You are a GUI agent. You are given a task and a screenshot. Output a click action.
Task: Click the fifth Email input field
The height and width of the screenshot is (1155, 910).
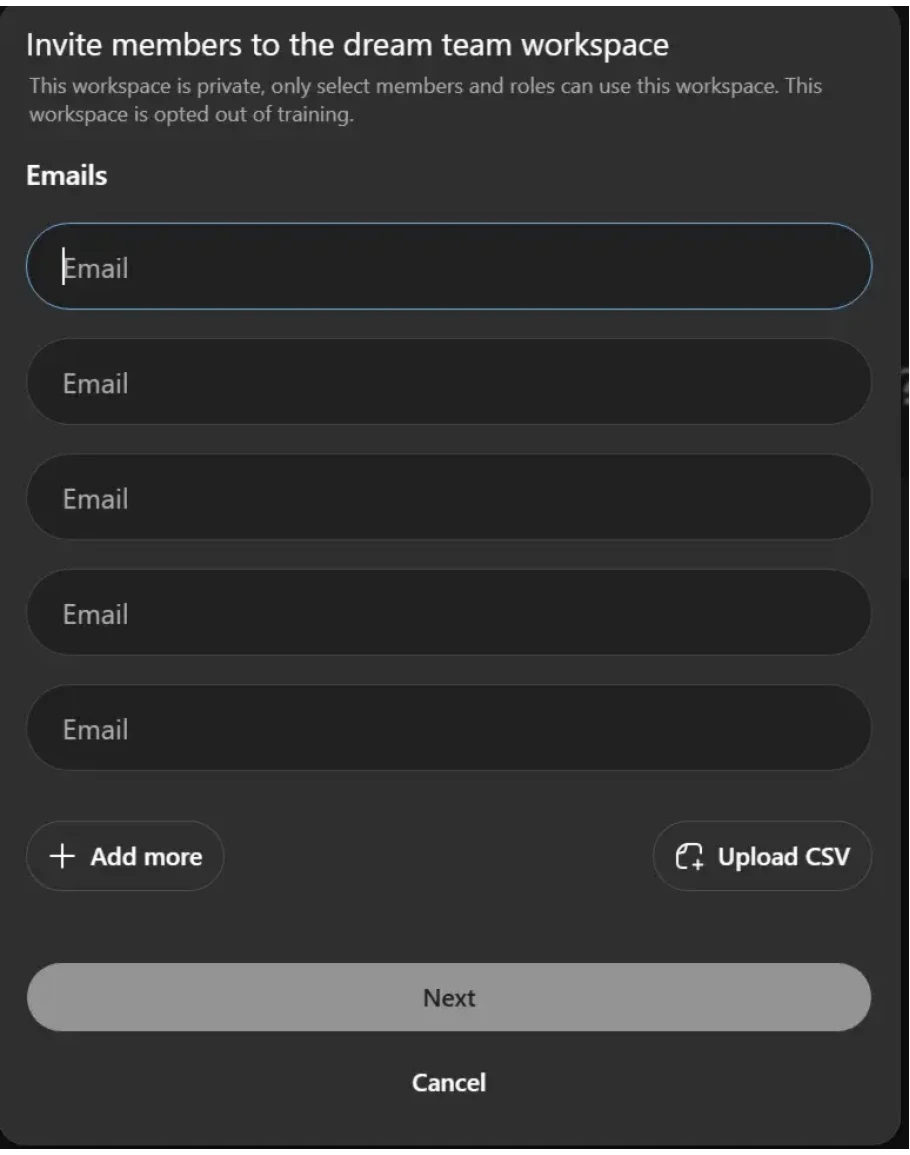[449, 728]
